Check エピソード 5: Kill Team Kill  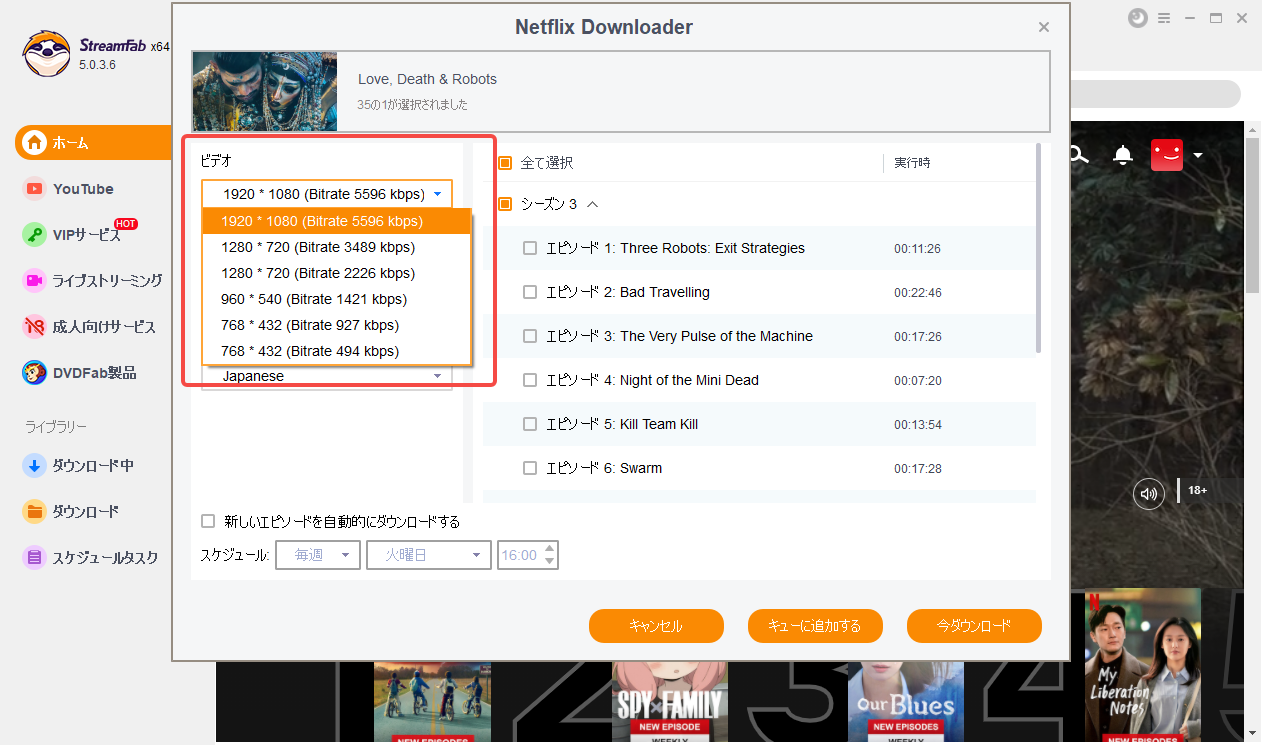(530, 424)
